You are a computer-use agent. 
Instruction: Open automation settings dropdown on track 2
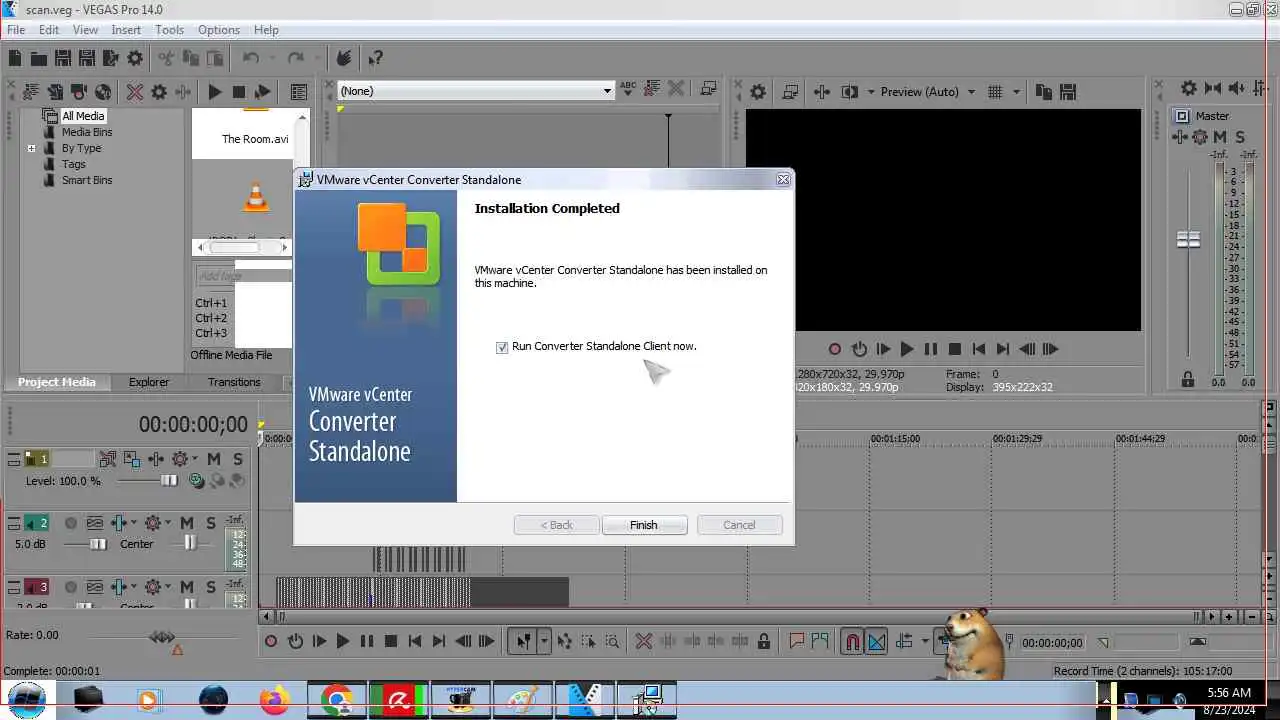coord(169,523)
